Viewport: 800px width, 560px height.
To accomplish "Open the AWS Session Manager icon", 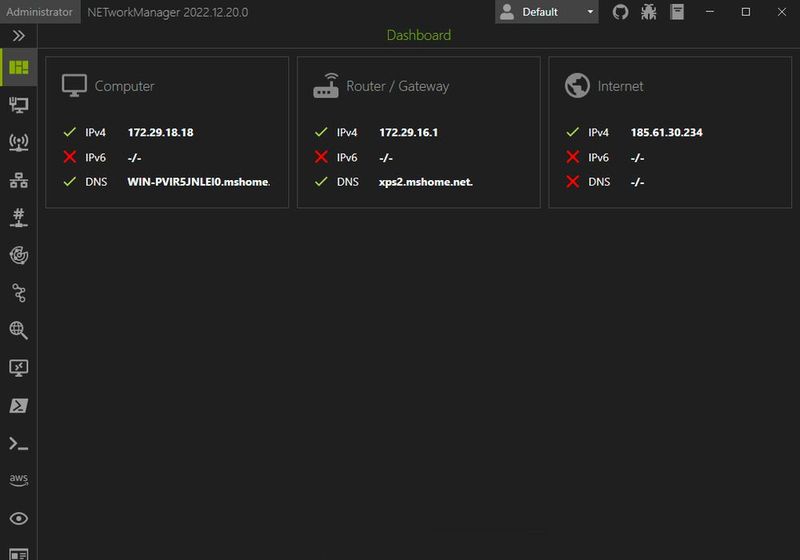I will click(x=19, y=479).
